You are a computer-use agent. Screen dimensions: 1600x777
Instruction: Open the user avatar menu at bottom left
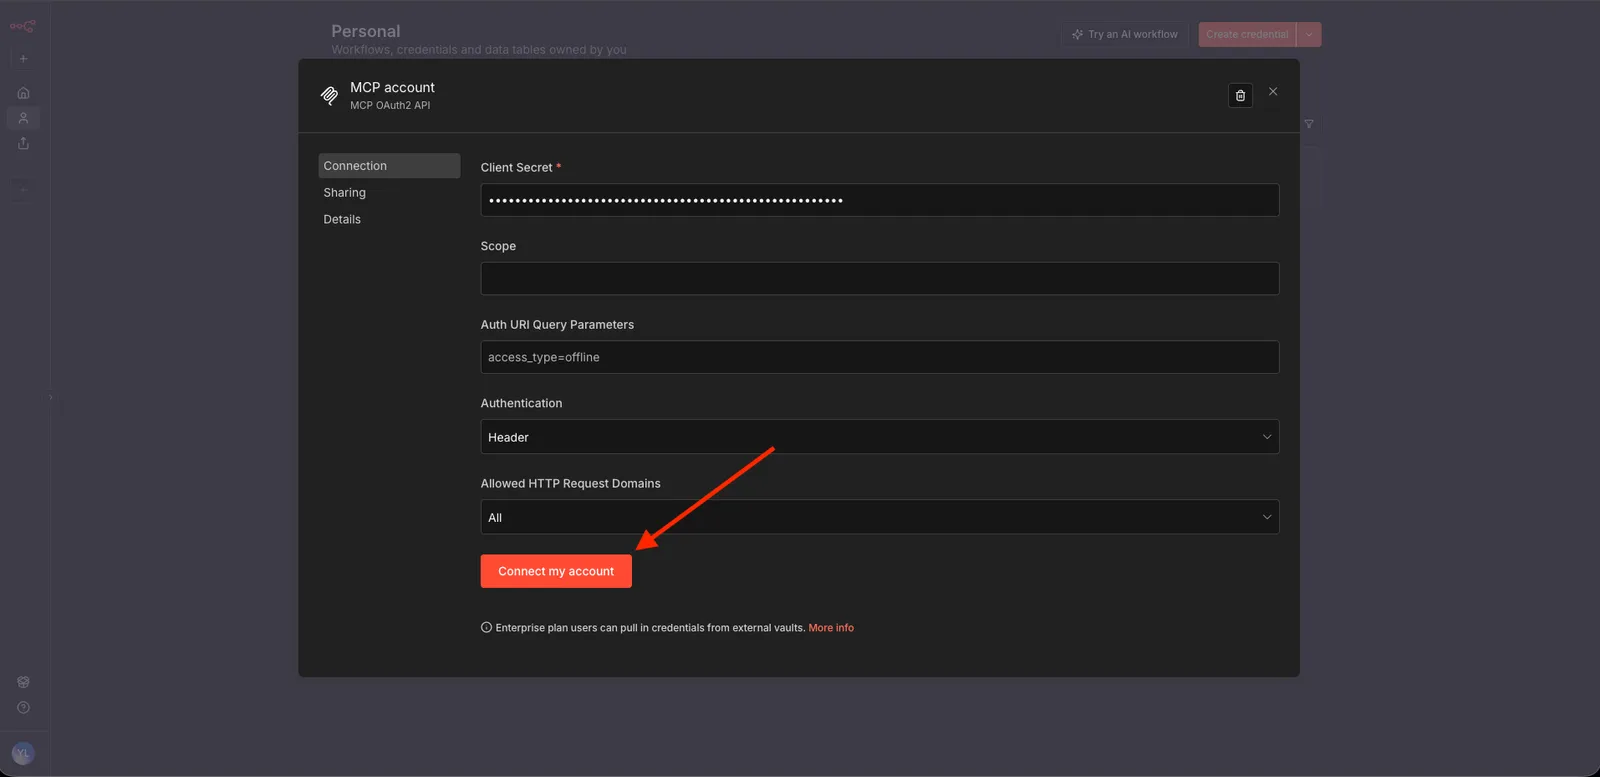[23, 753]
